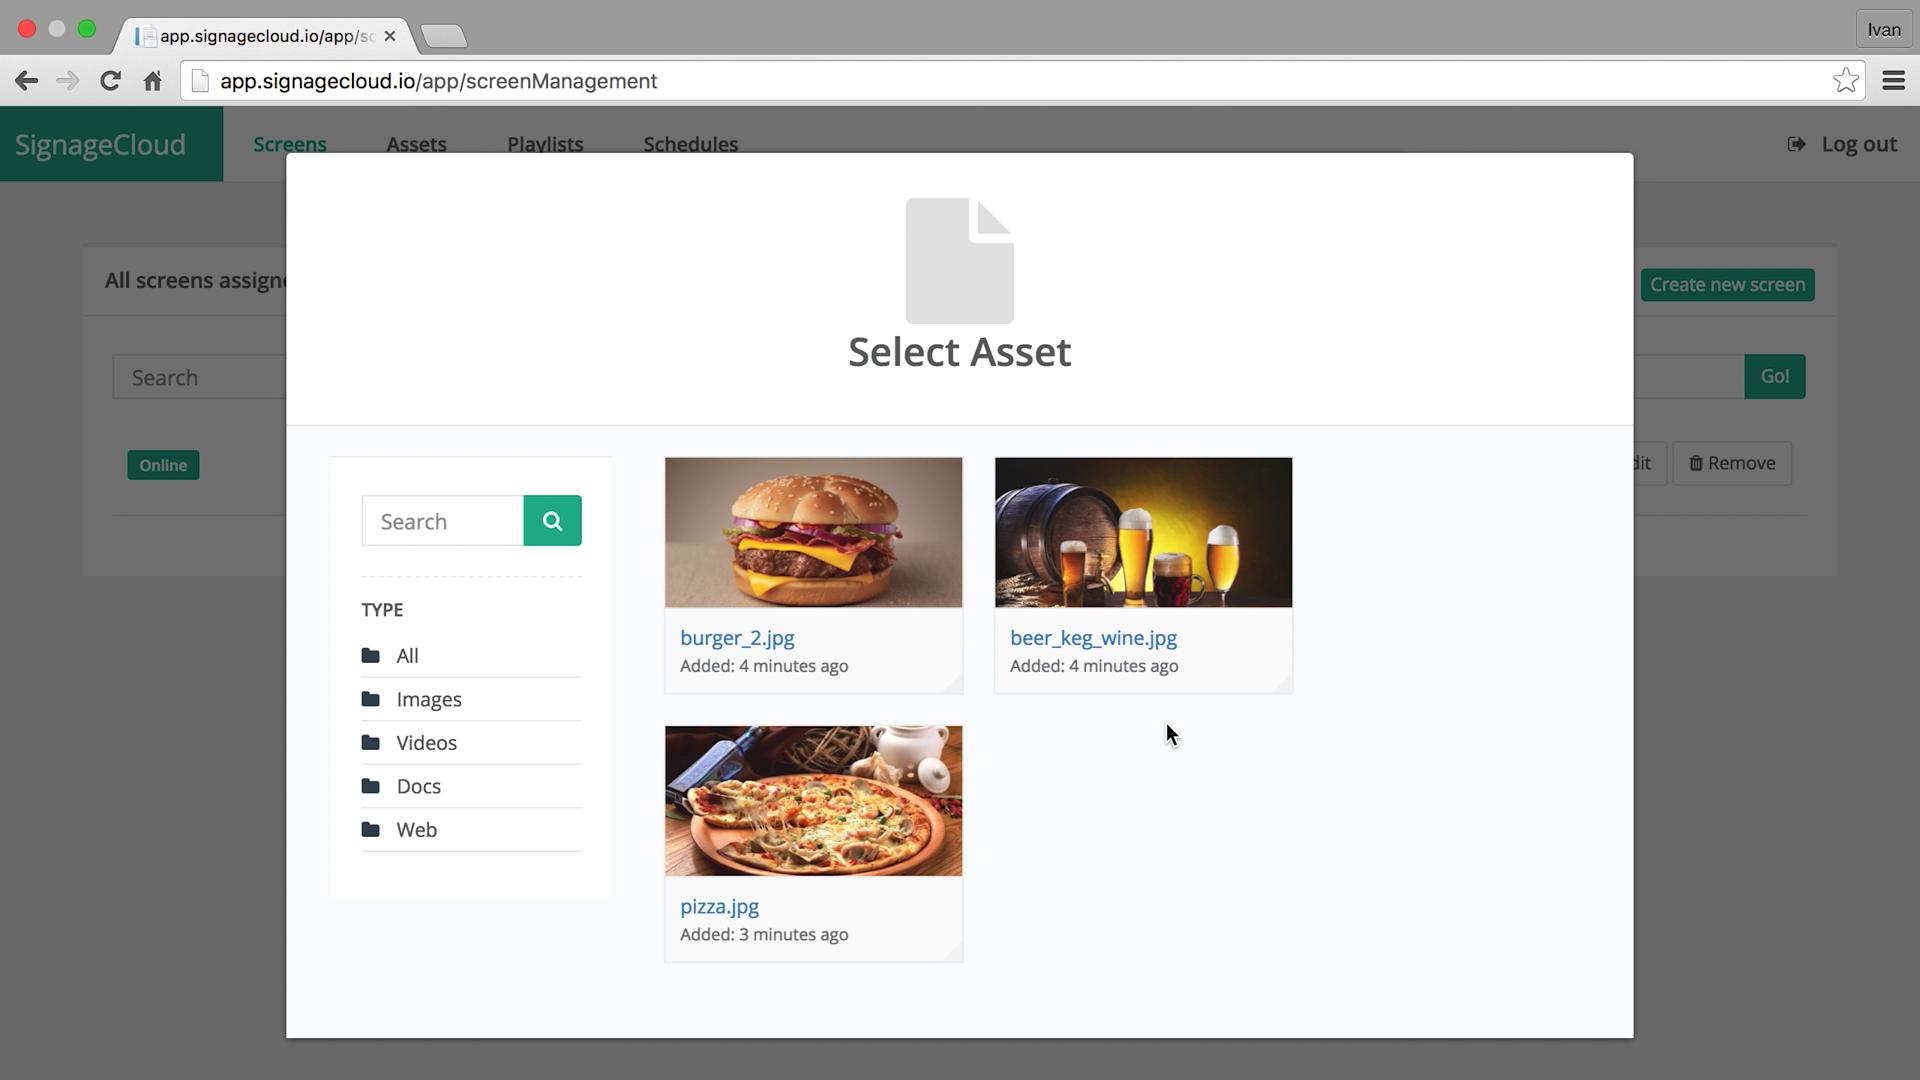Click the Select Asset heading
The width and height of the screenshot is (1920, 1080).
tap(960, 352)
